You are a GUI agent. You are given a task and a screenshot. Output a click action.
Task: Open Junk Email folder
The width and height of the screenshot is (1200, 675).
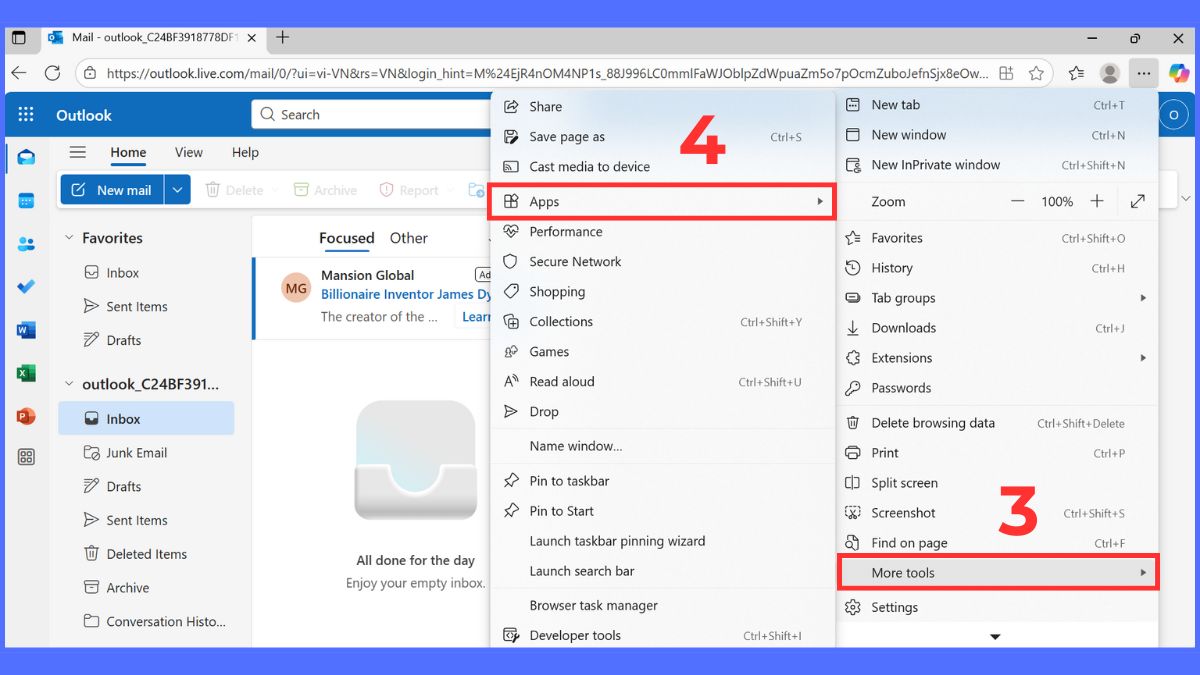146,453
